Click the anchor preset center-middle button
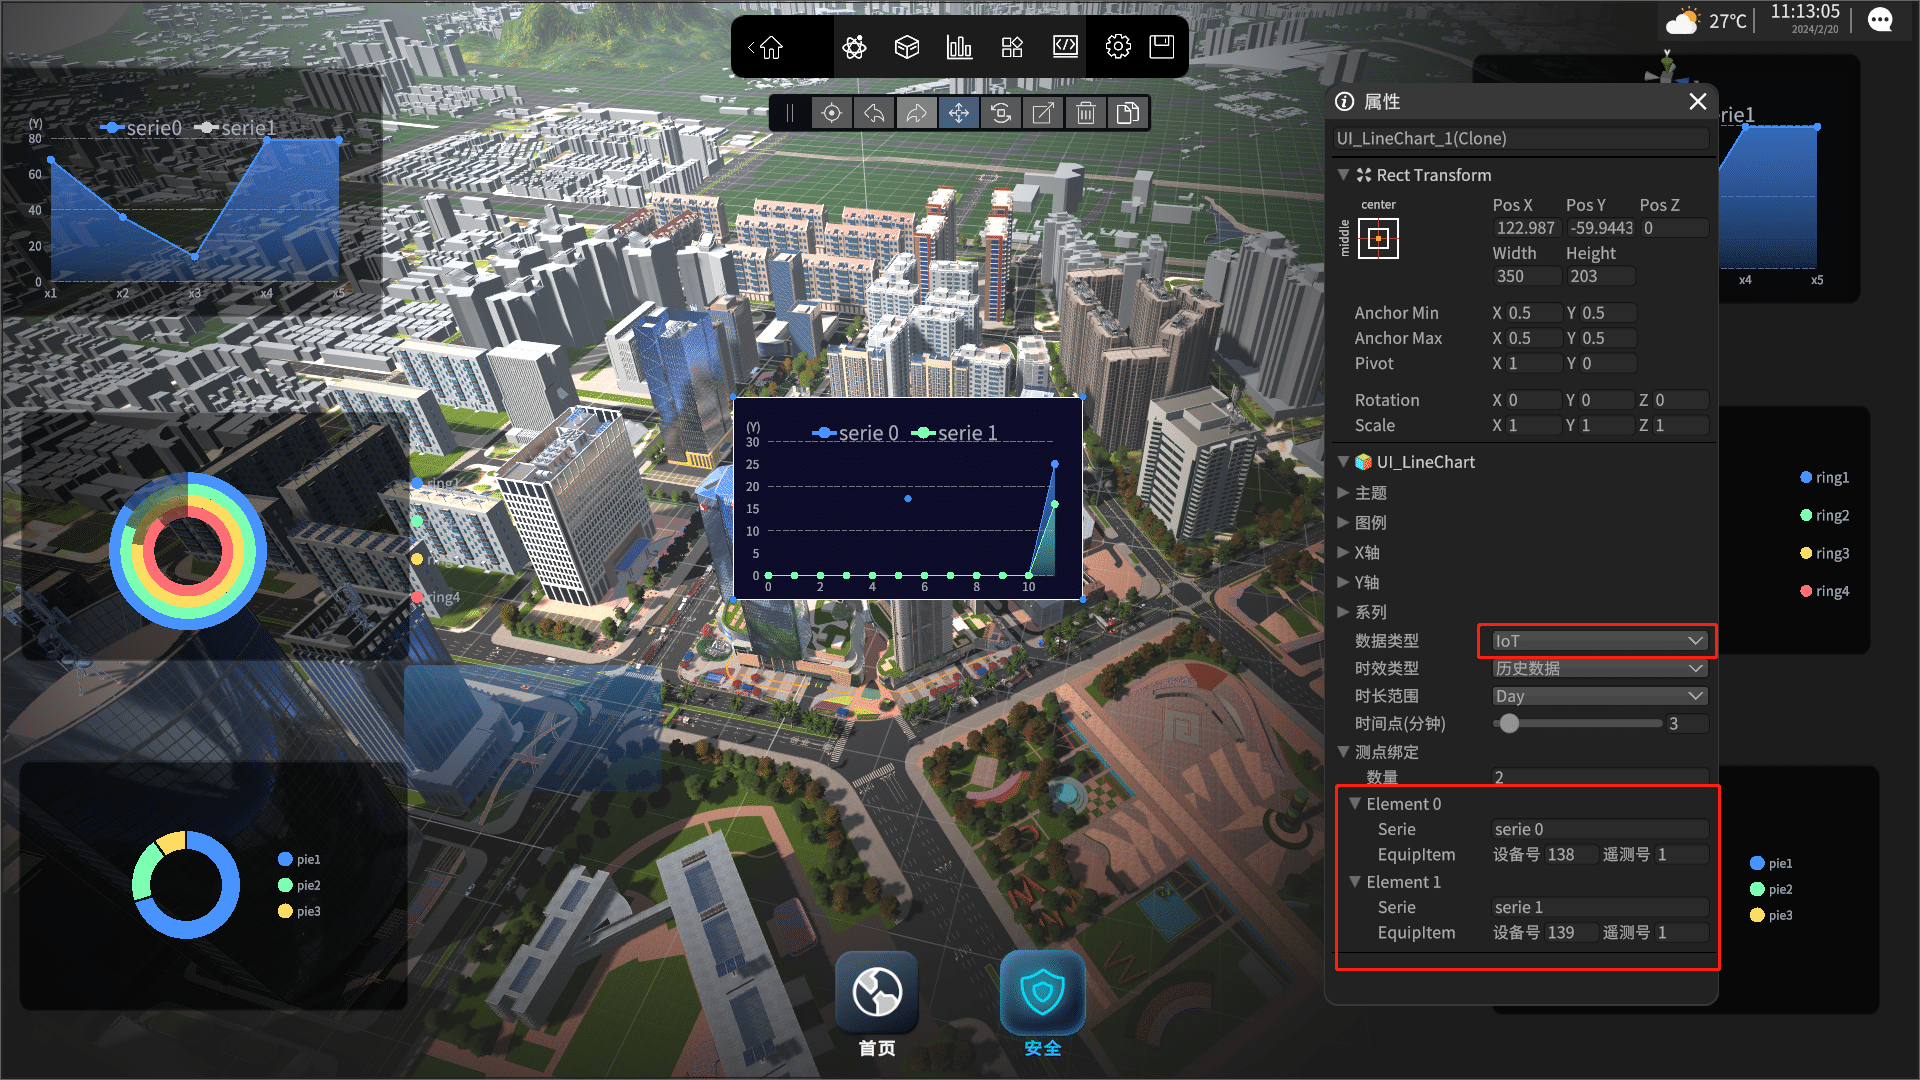Screen dimensions: 1920x1080 (x=1378, y=238)
